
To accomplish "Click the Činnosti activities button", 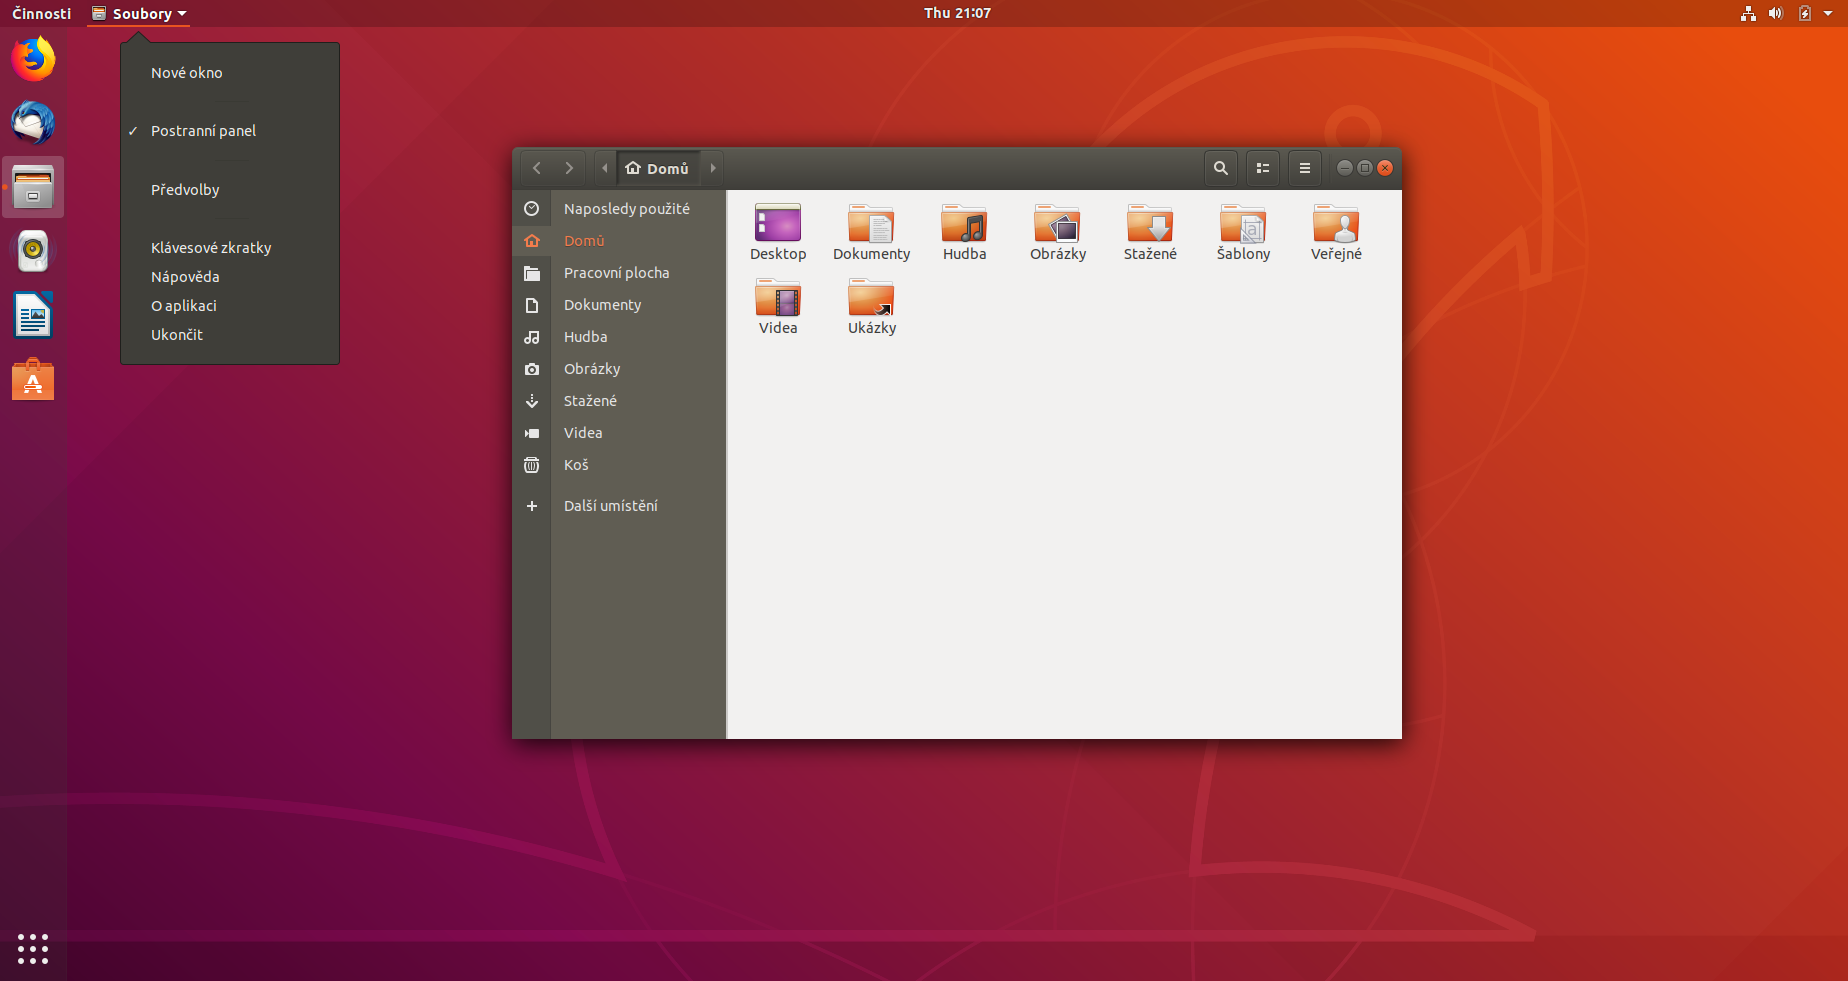I will tap(42, 13).
